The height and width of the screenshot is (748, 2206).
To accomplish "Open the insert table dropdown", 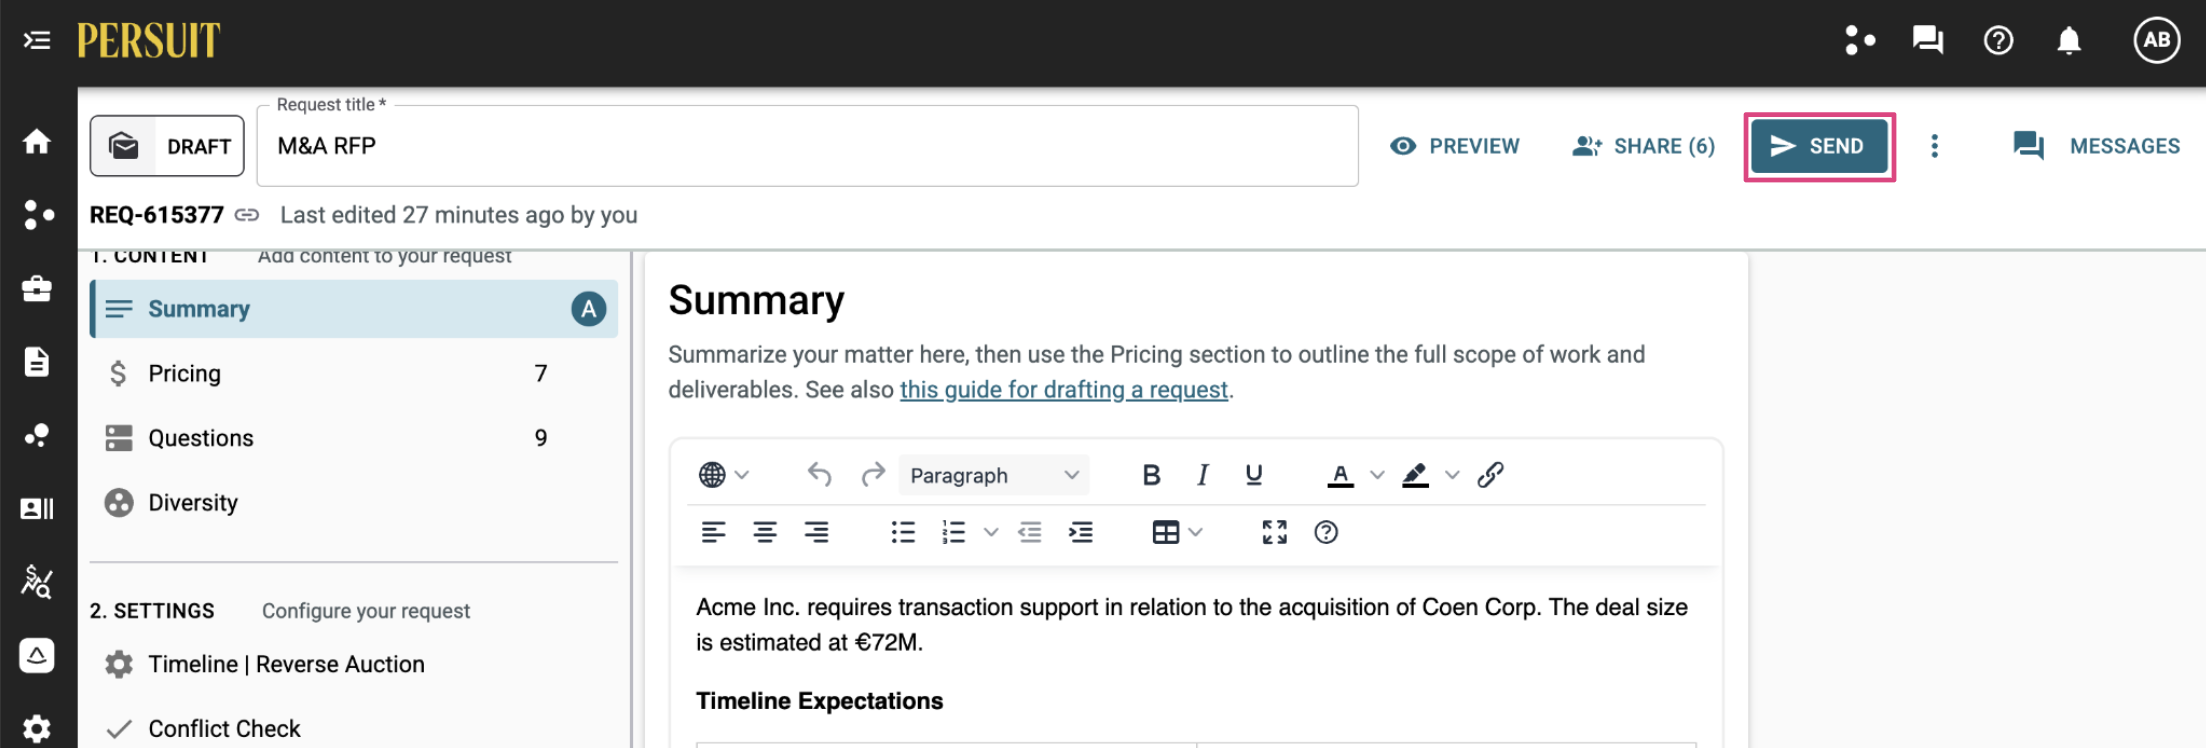I will click(1177, 532).
